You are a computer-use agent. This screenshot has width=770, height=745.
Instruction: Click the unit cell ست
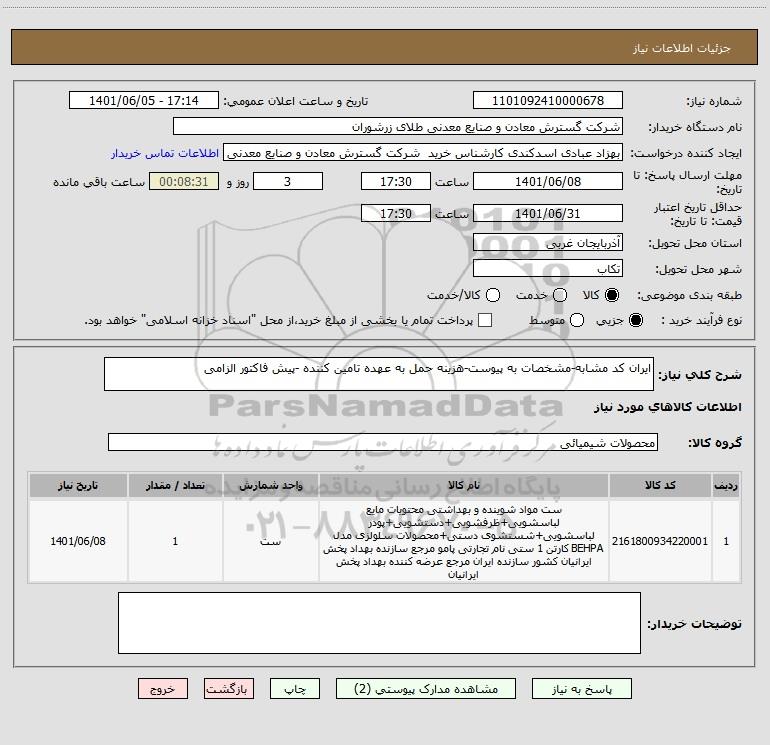pos(271,541)
